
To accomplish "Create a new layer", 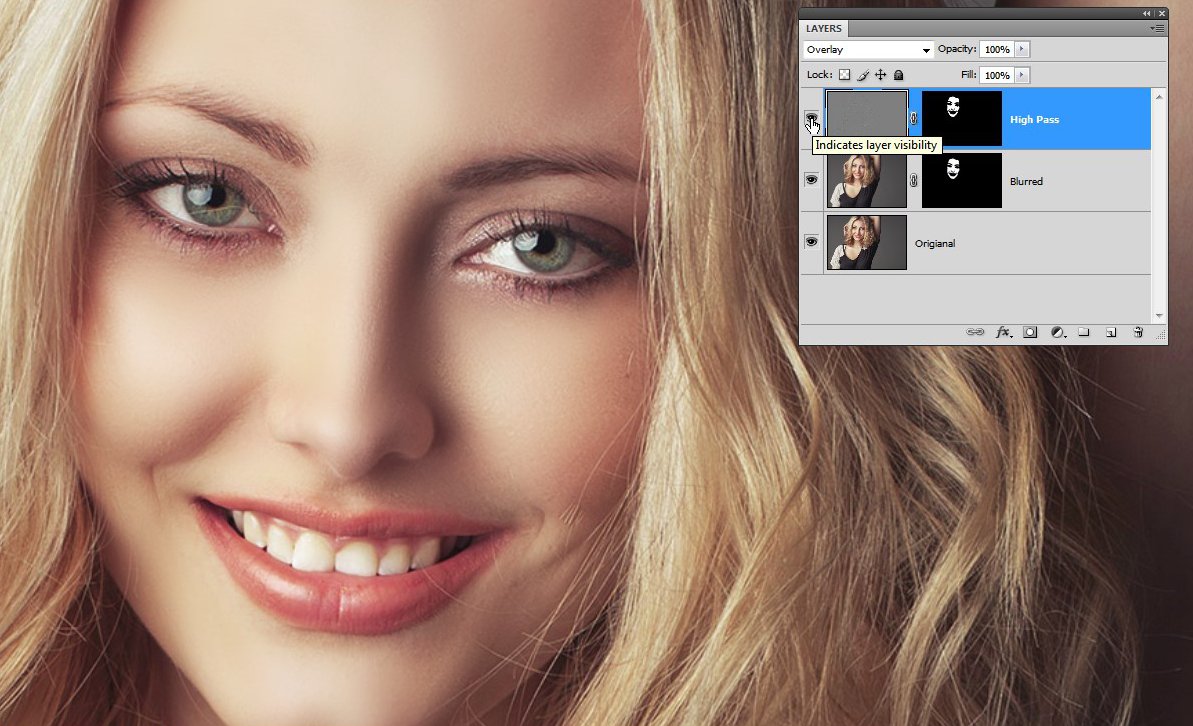I will 1111,332.
